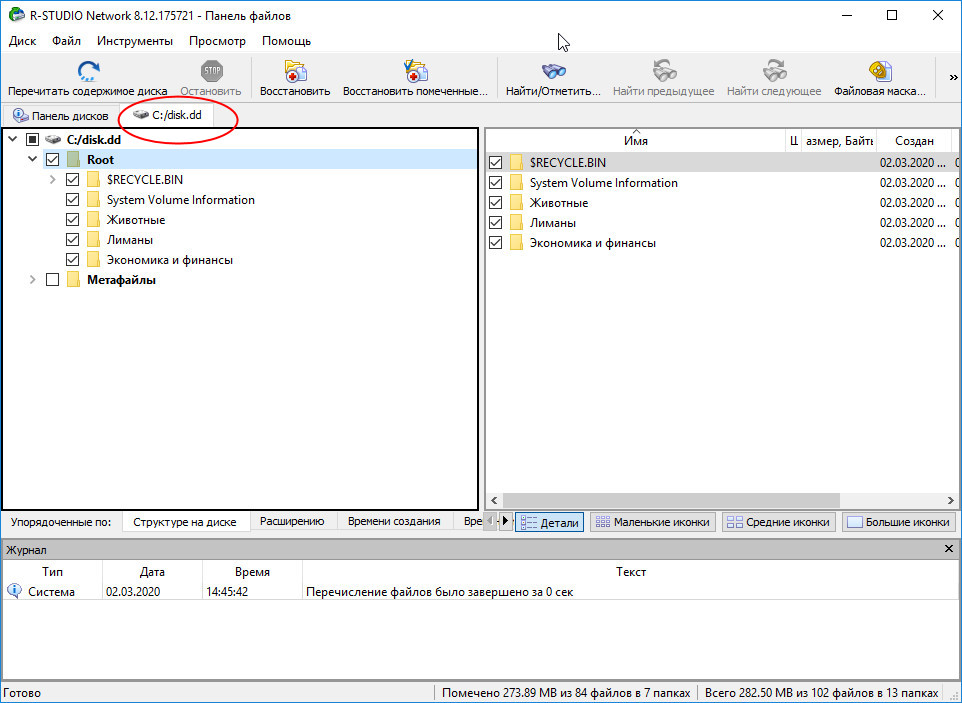
Task: Collapse the Root folder node
Action: [33, 159]
